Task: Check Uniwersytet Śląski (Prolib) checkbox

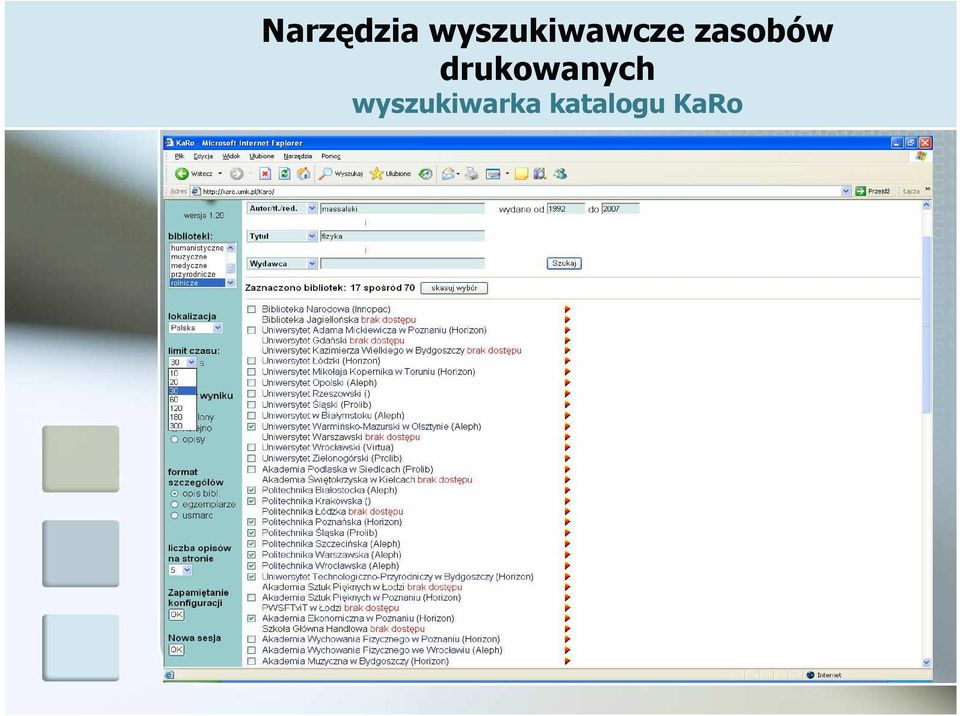Action: tap(251, 405)
